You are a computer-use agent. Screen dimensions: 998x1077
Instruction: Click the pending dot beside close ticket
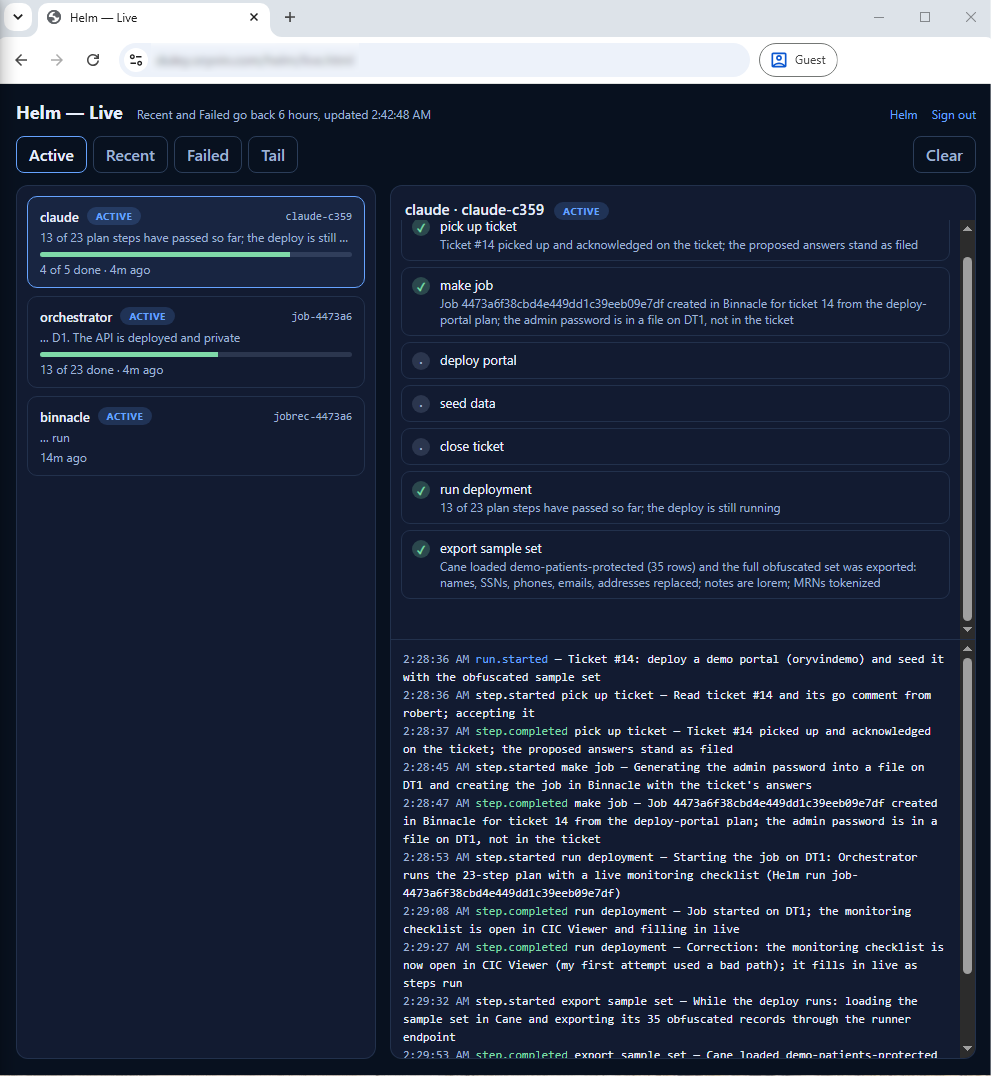coord(421,447)
